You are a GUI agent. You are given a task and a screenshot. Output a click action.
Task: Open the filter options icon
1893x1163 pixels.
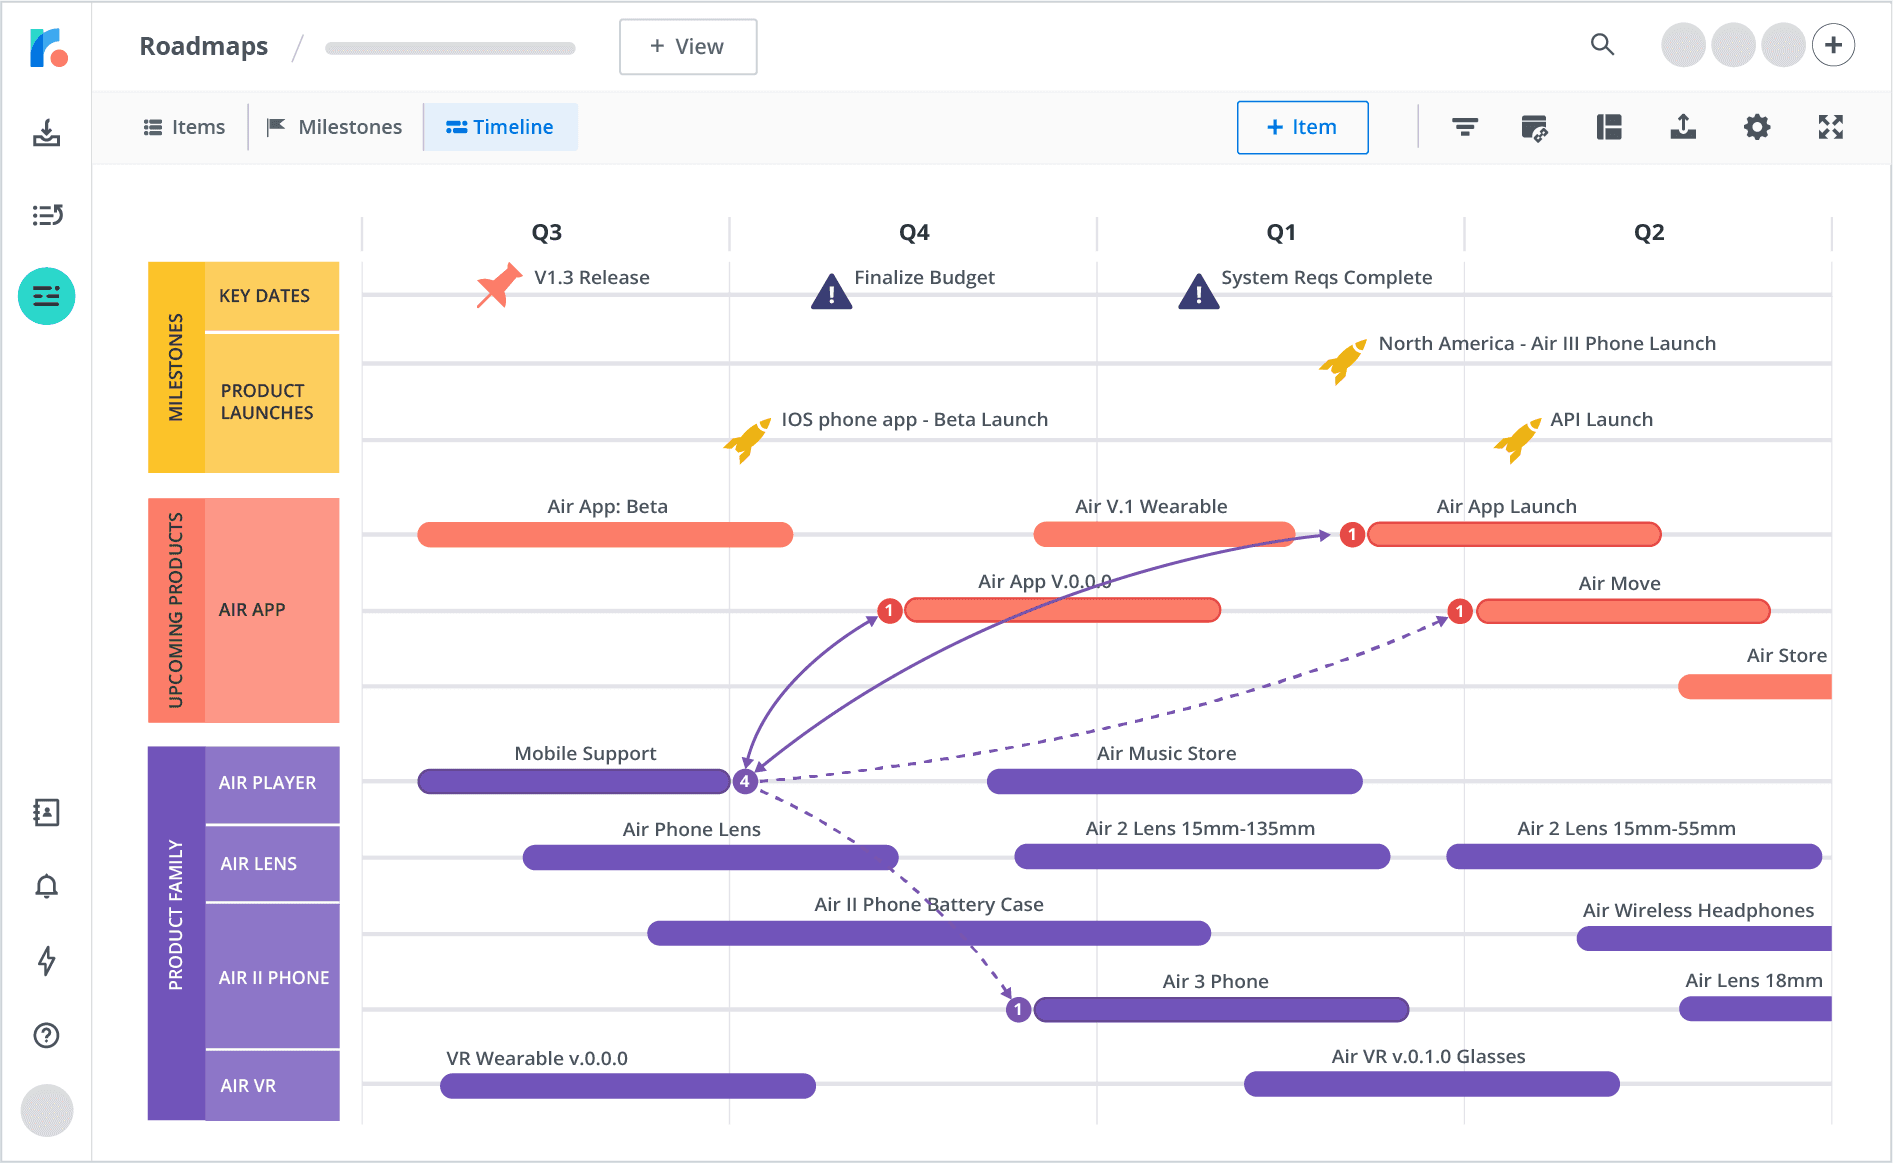(1464, 127)
